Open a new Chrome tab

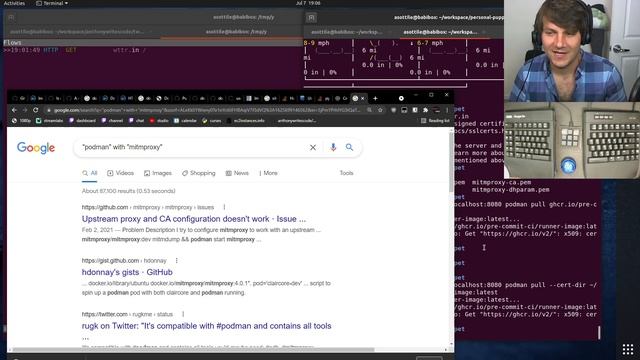pyautogui.click(x=375, y=98)
